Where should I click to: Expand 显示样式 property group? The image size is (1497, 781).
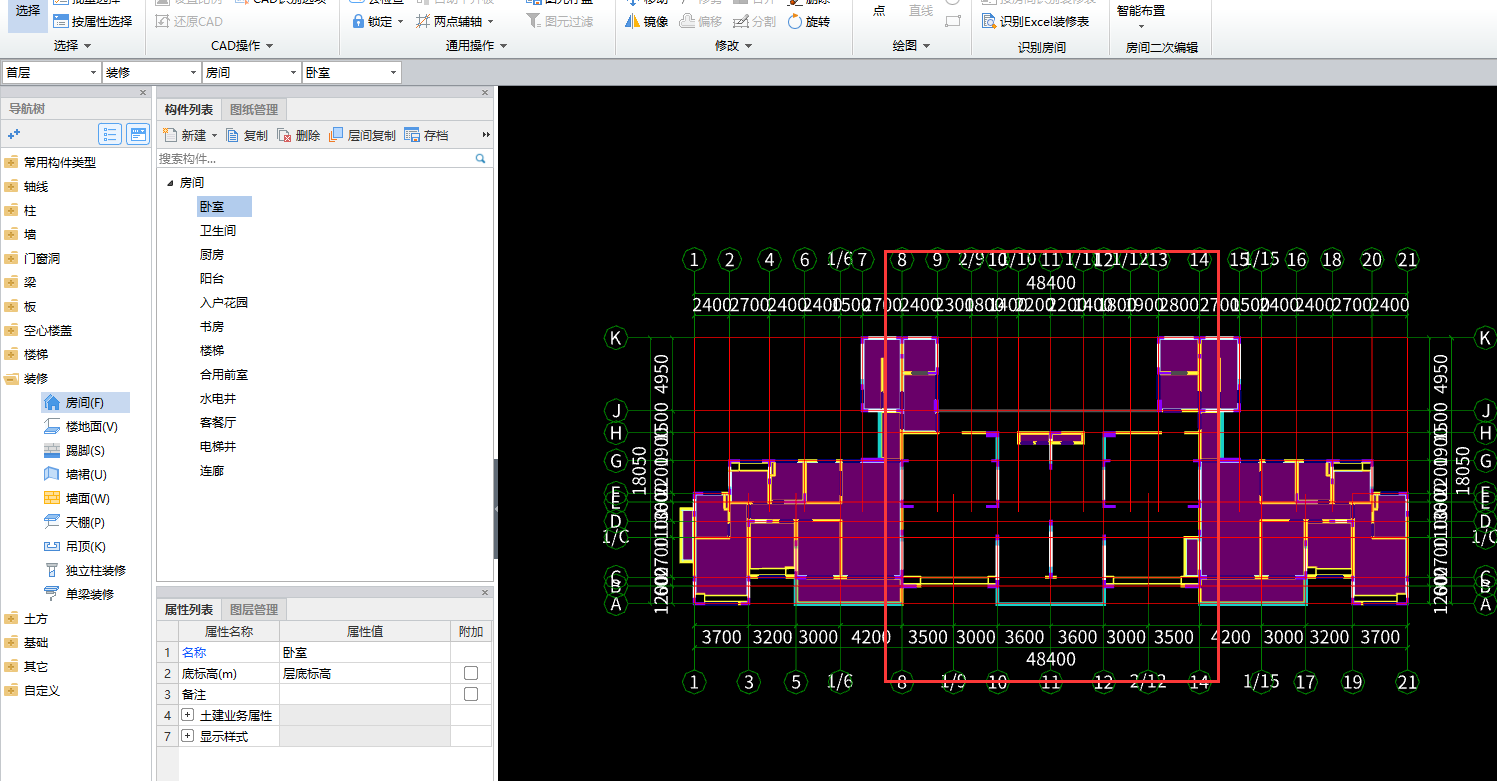(x=188, y=736)
